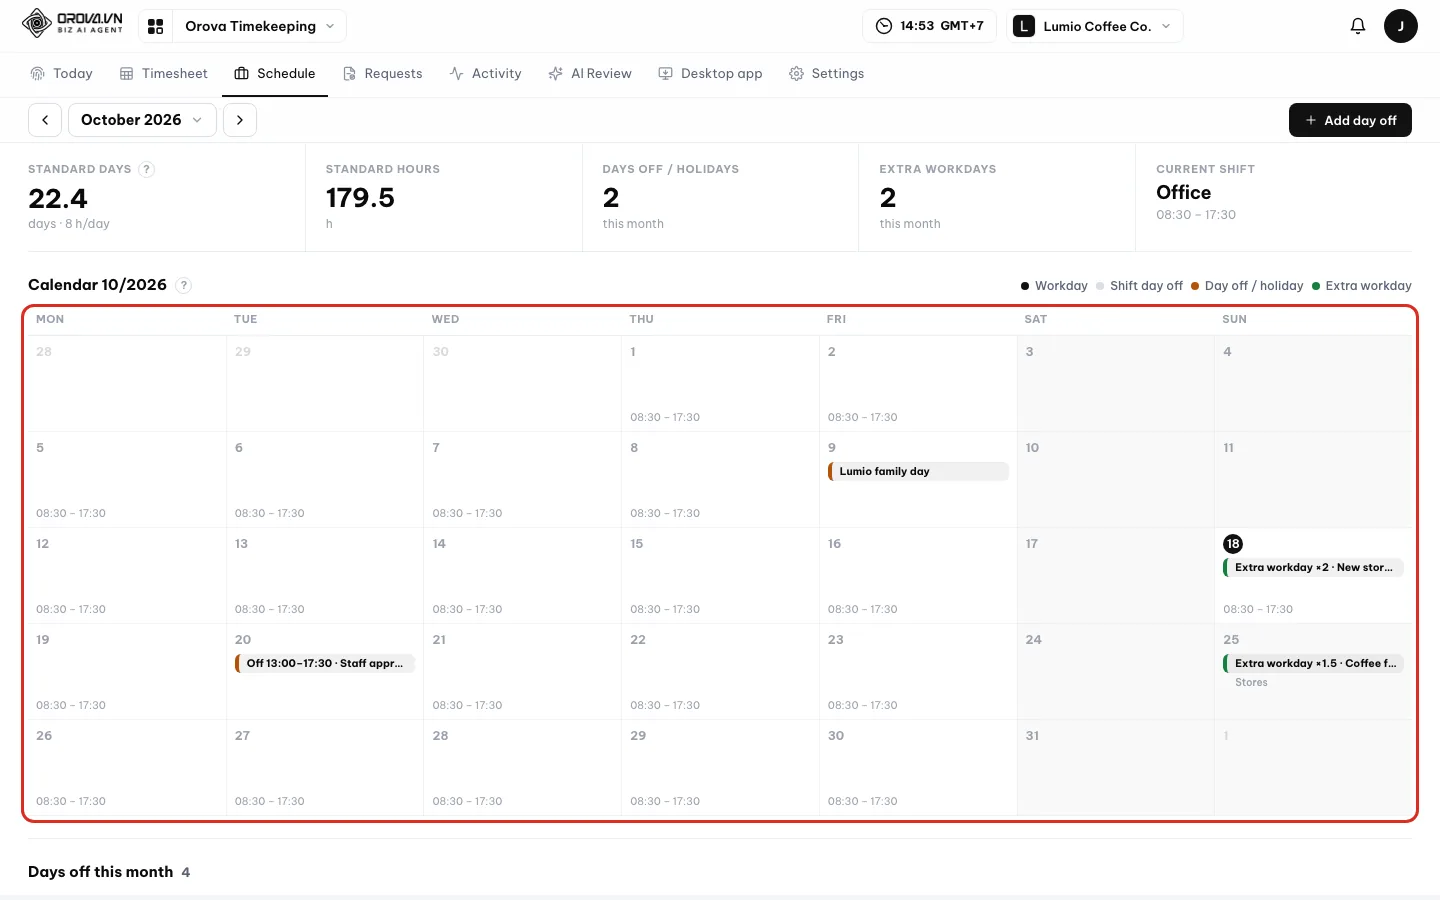Open Extra workday ×1.5 Coffee event

[1313, 663]
